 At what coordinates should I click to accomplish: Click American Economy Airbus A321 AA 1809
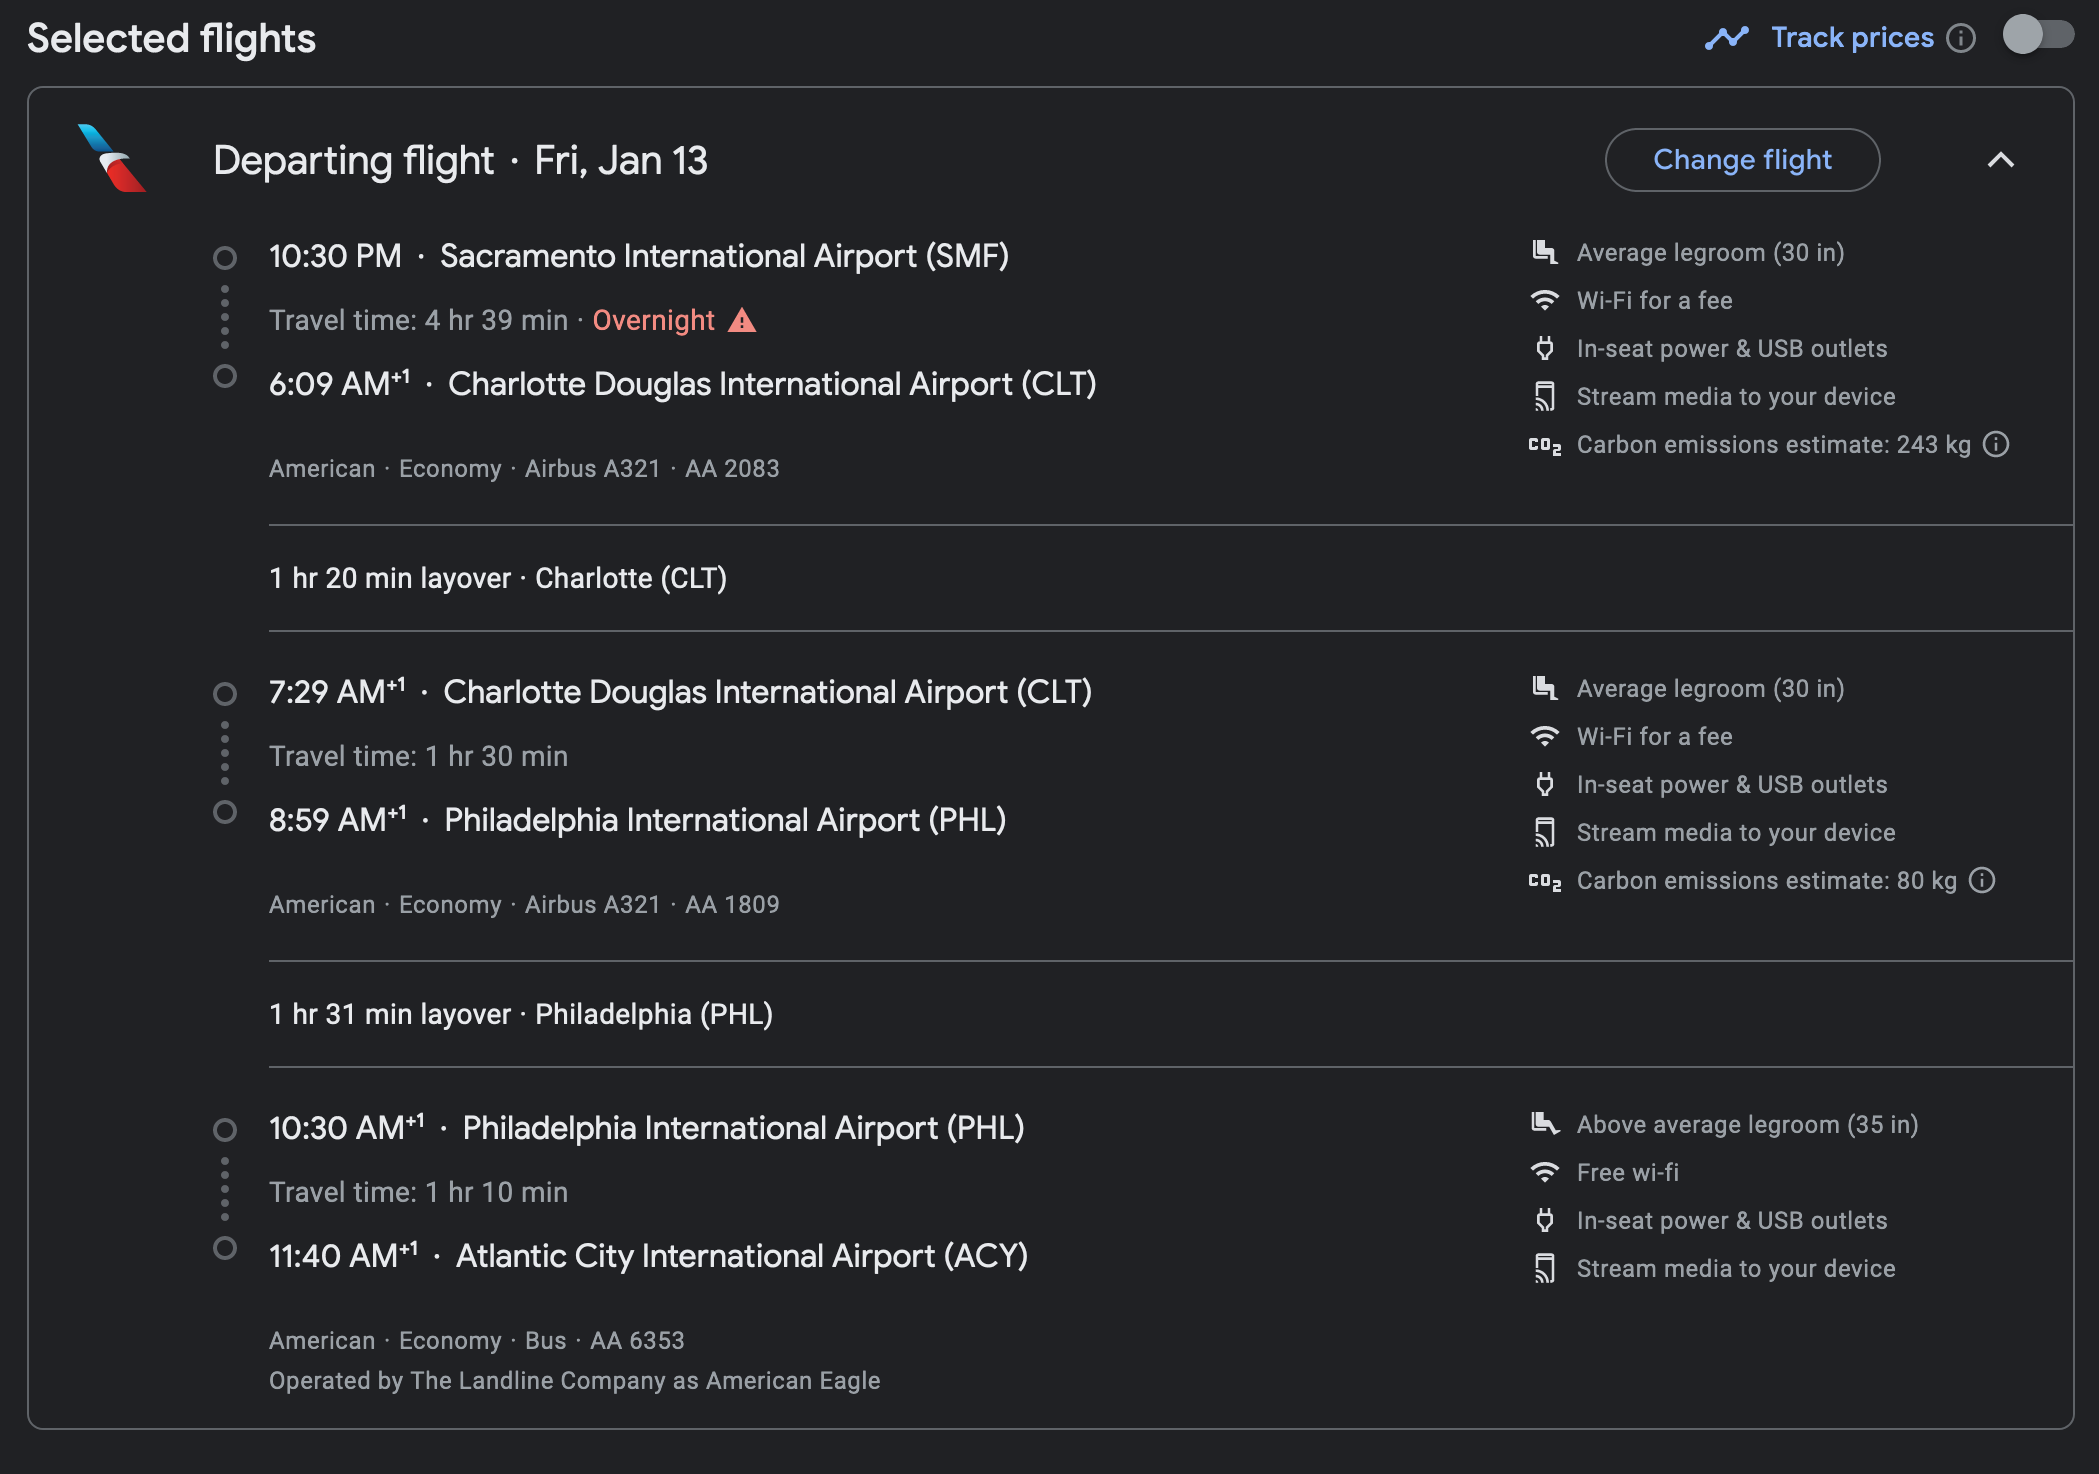[524, 904]
